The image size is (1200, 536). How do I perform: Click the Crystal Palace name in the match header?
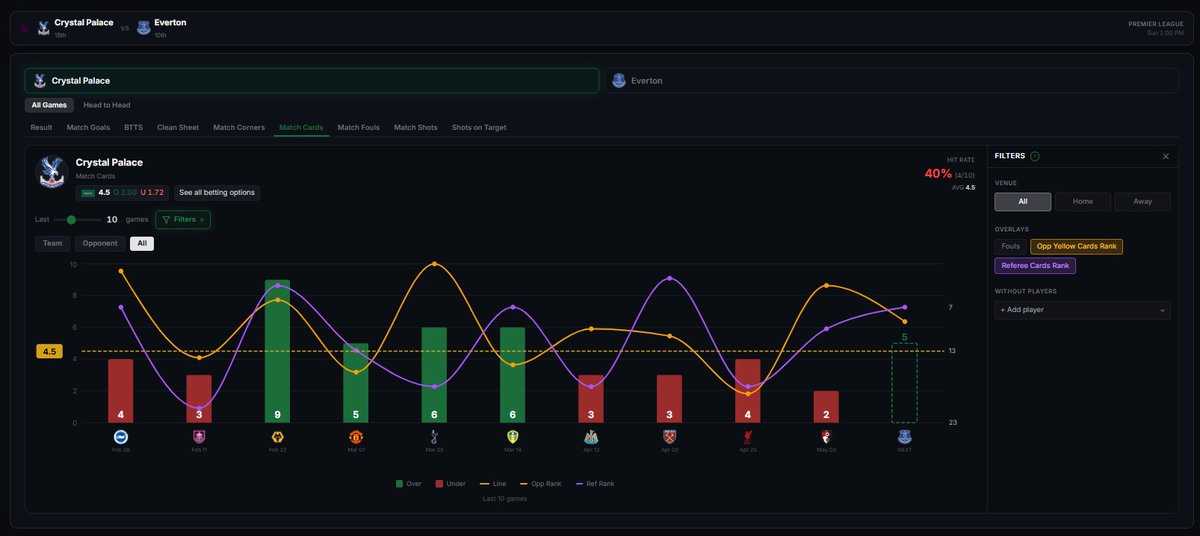coord(84,22)
